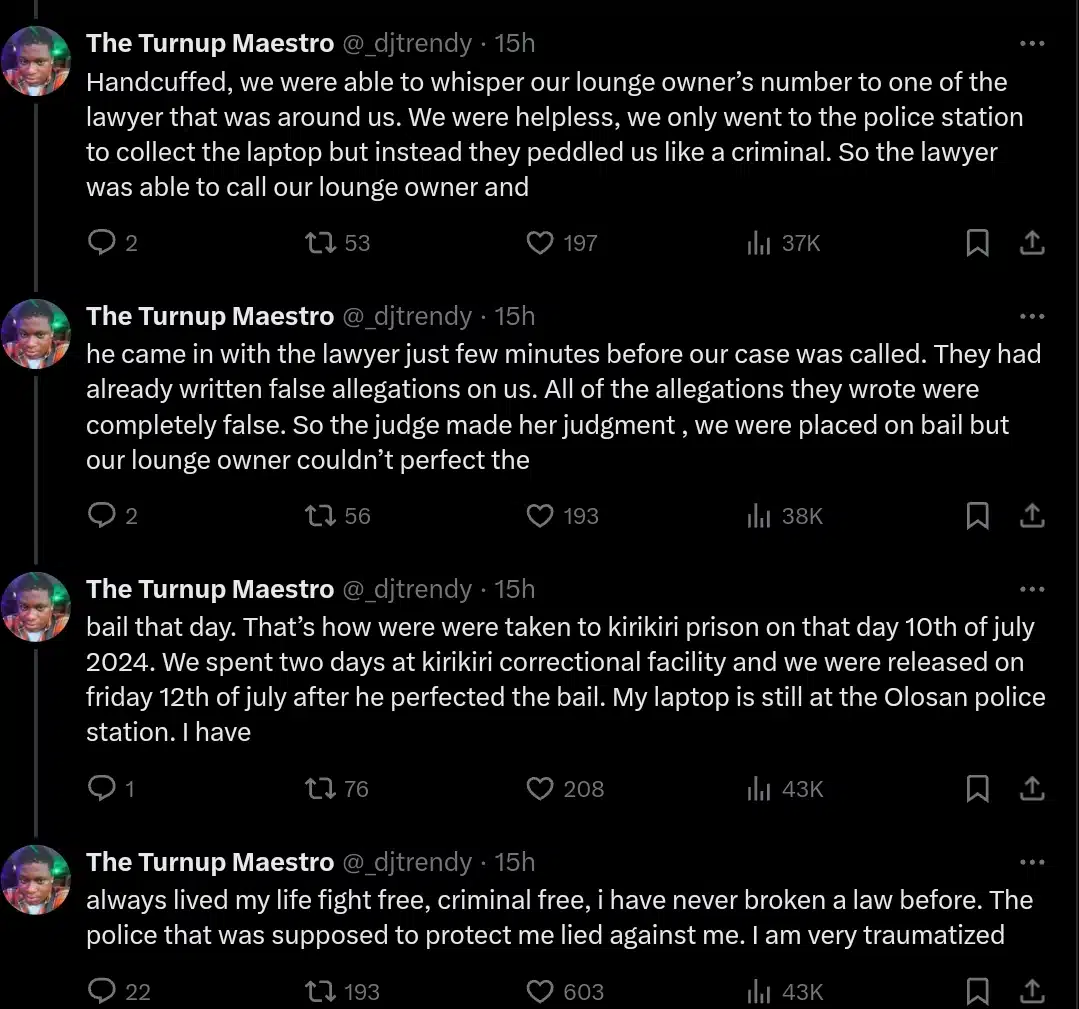Click the profile avatar on the second tweet
The image size is (1079, 1009).
click(36, 334)
